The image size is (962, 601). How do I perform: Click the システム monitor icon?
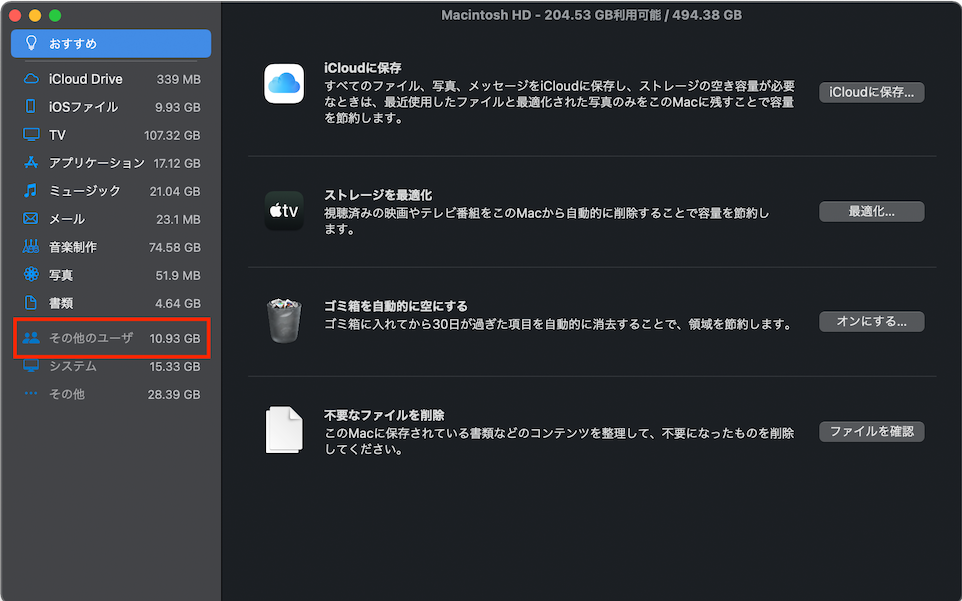31,366
